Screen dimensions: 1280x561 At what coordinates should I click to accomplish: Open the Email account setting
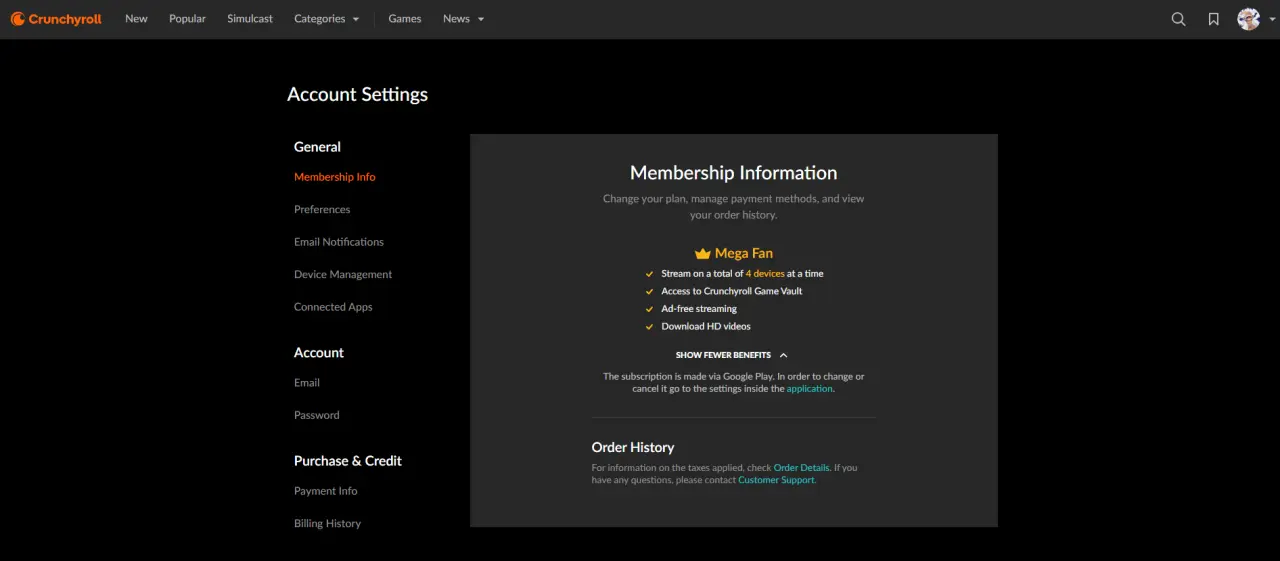coord(307,383)
